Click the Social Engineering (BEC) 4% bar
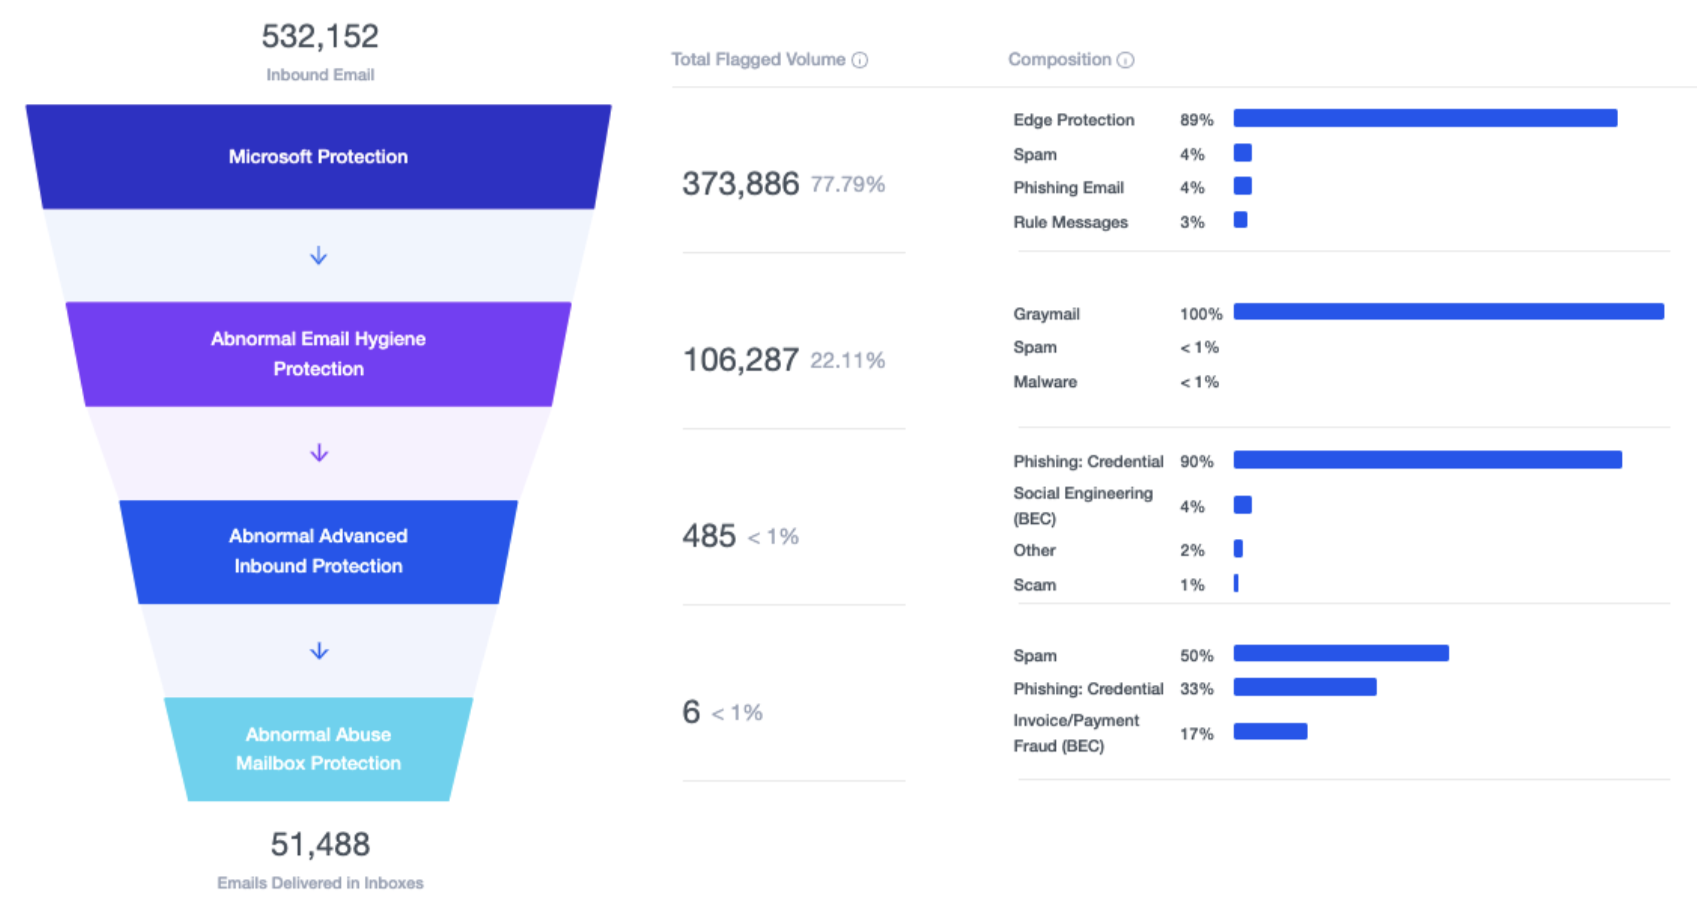1697x917 pixels. pos(1243,505)
